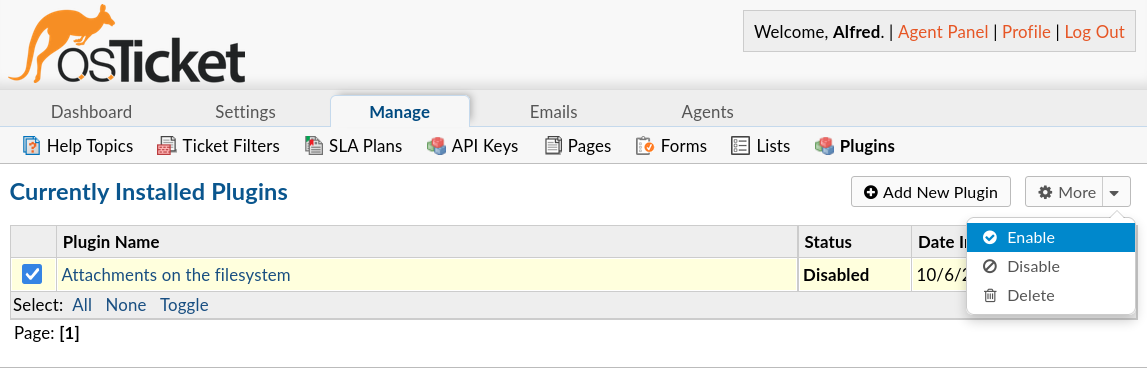1147x368 pixels.
Task: Click the Plugins icon in submenu
Action: (x=824, y=146)
